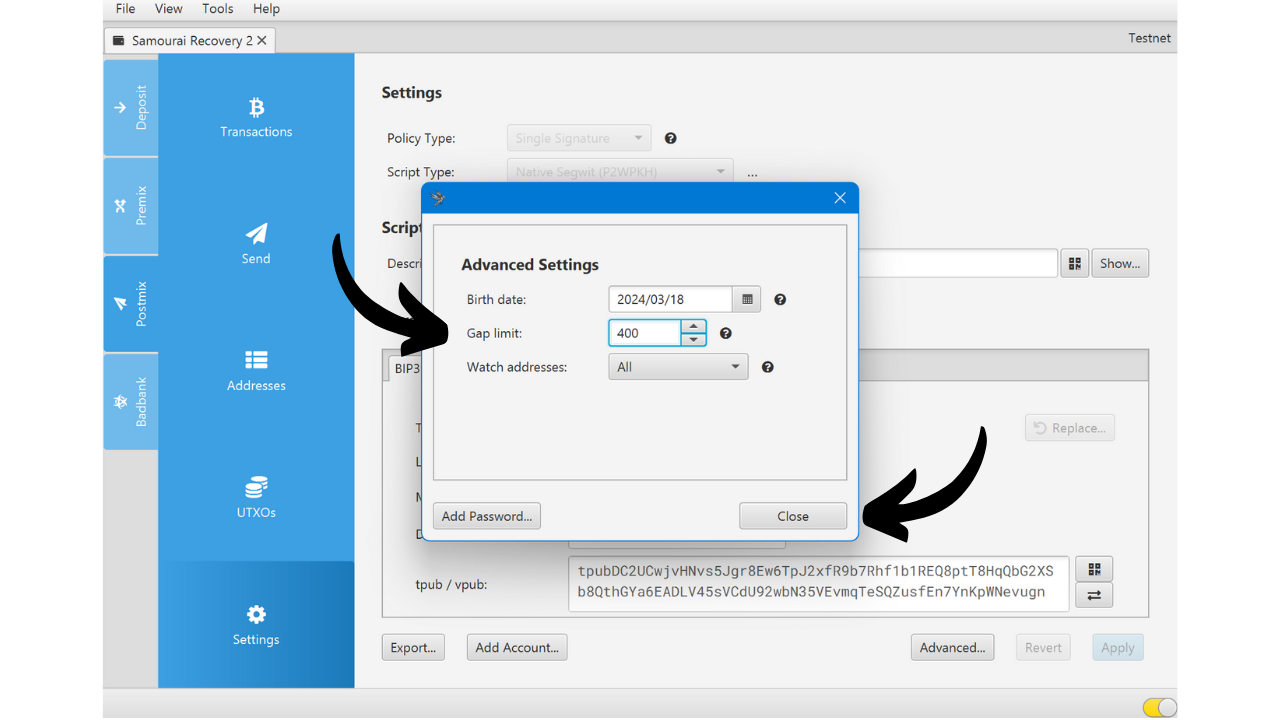Toggle the yellow server connection switch
Image resolution: width=1280 pixels, height=720 pixels.
point(1159,708)
